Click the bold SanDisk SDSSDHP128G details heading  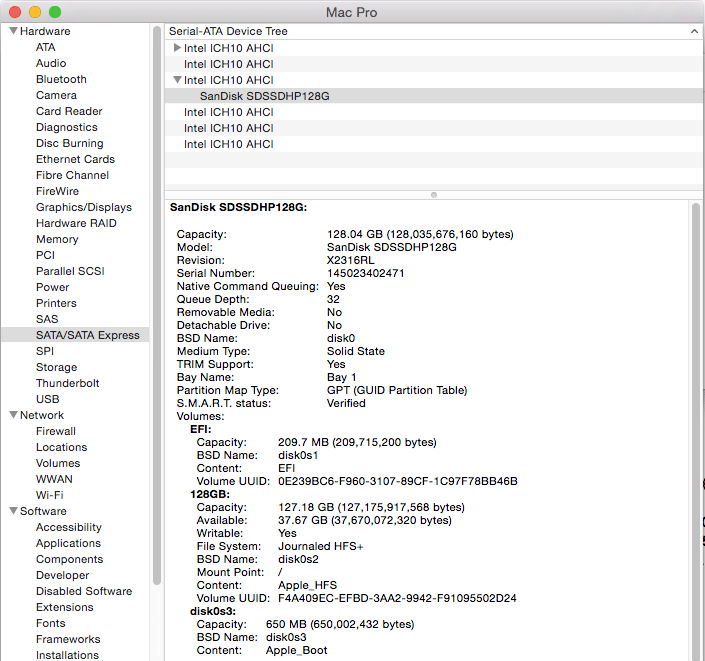(238, 207)
